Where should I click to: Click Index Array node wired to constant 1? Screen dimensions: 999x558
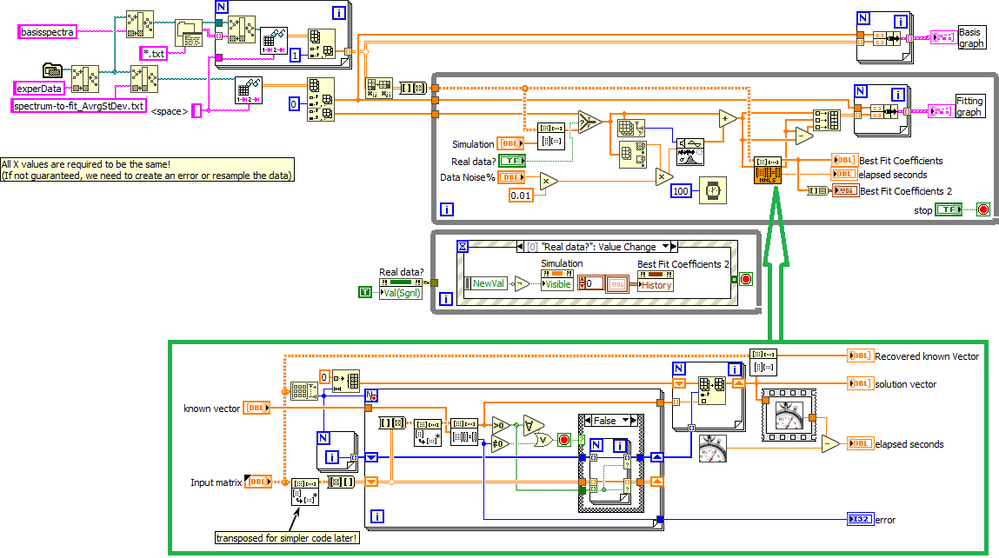click(322, 43)
